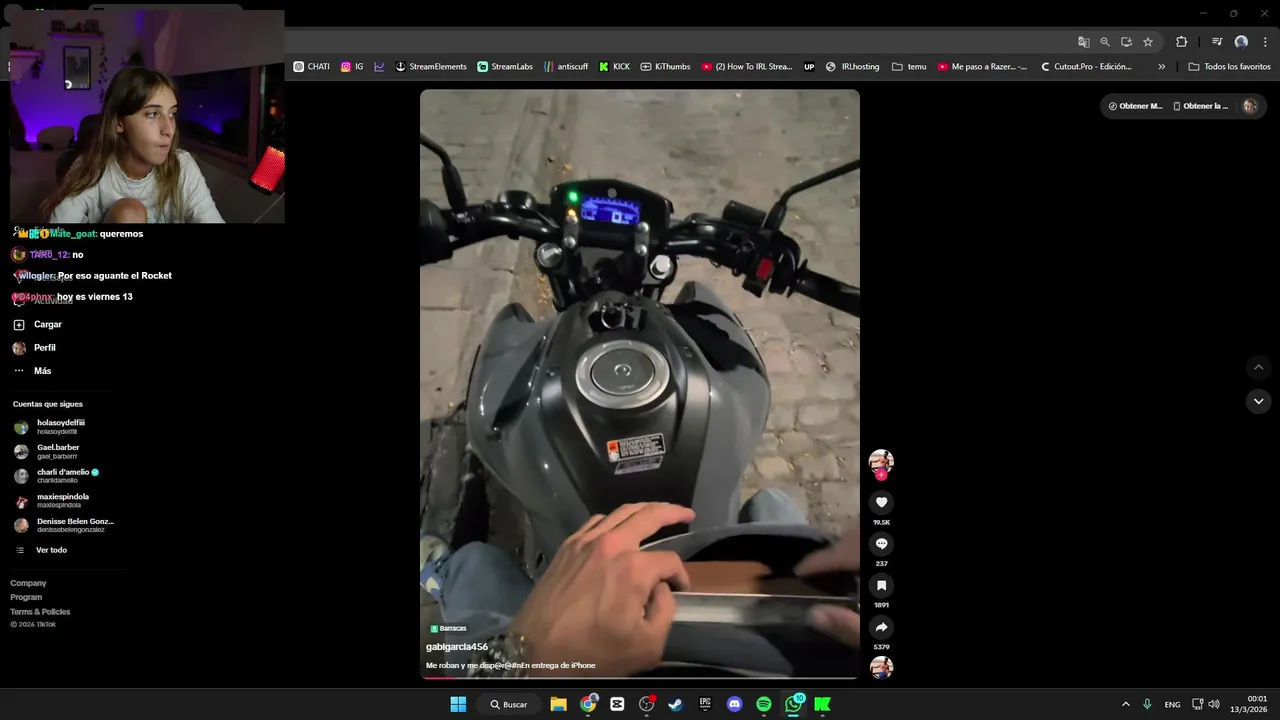This screenshot has width=1280, height=720.
Task: Open the StreamLabs bookmark
Action: click(505, 67)
